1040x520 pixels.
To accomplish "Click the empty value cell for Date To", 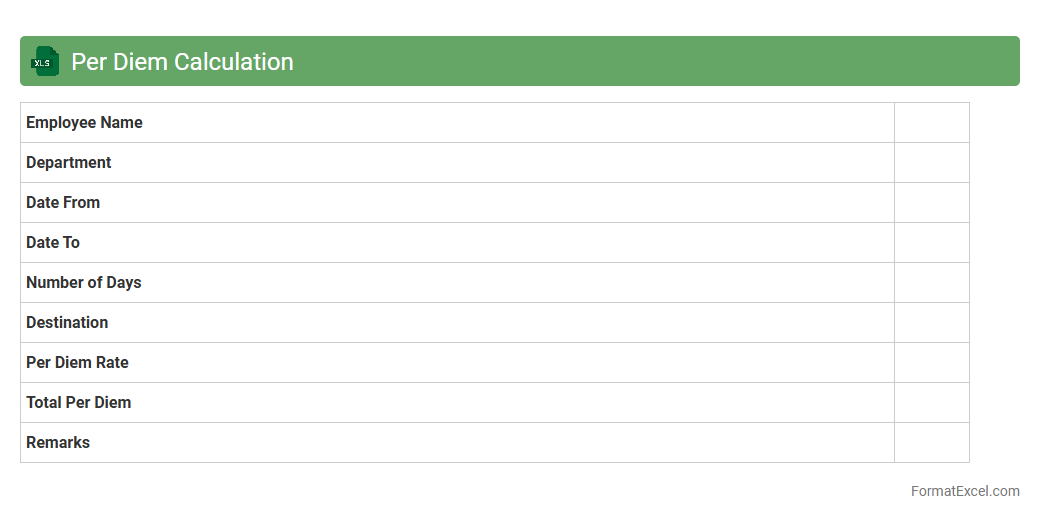I will pos(931,243).
